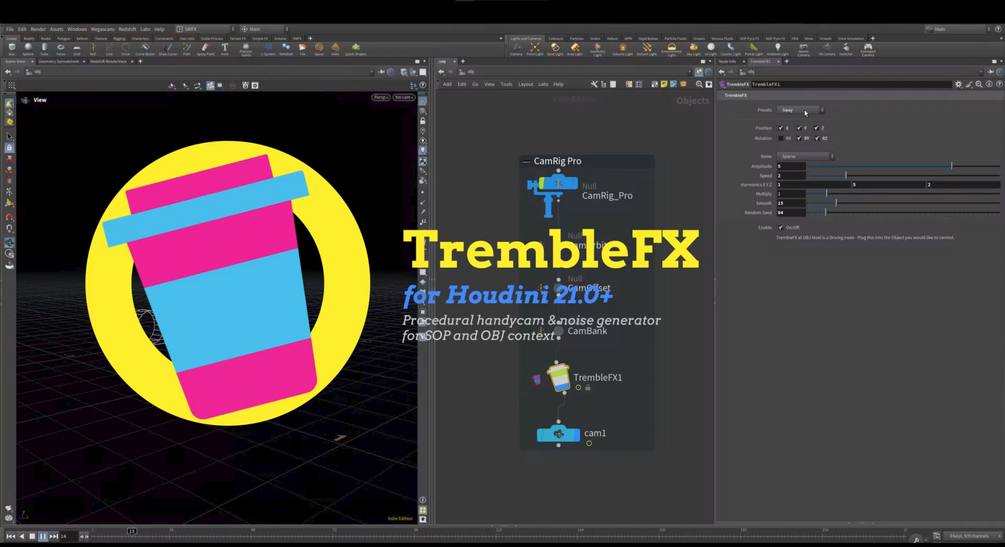Image resolution: width=1005 pixels, height=547 pixels.
Task: Toggle Position X checkbox
Action: point(781,128)
